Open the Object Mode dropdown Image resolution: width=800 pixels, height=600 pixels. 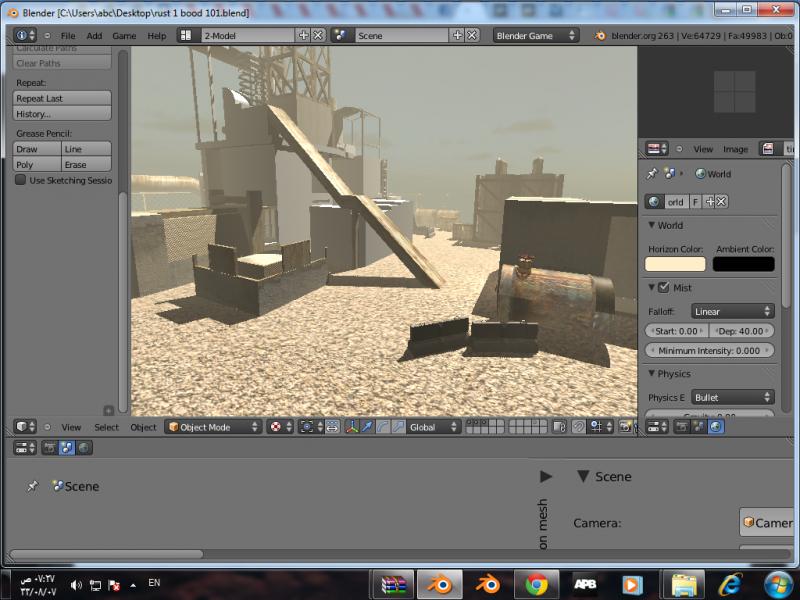click(x=213, y=427)
